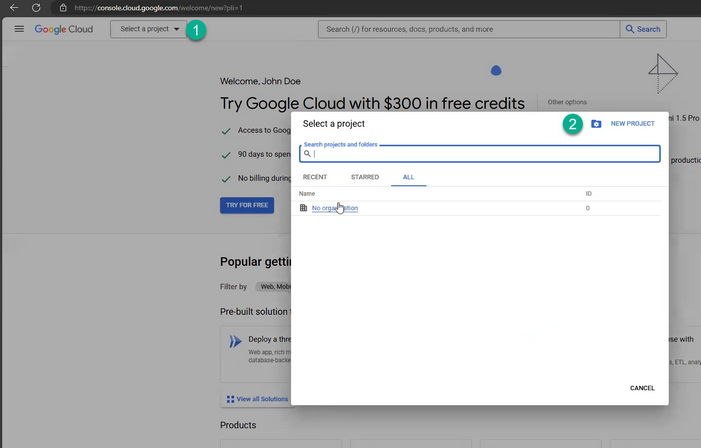Viewport: 701px width, 448px height.
Task: Click the Search button in header
Action: coord(643,29)
